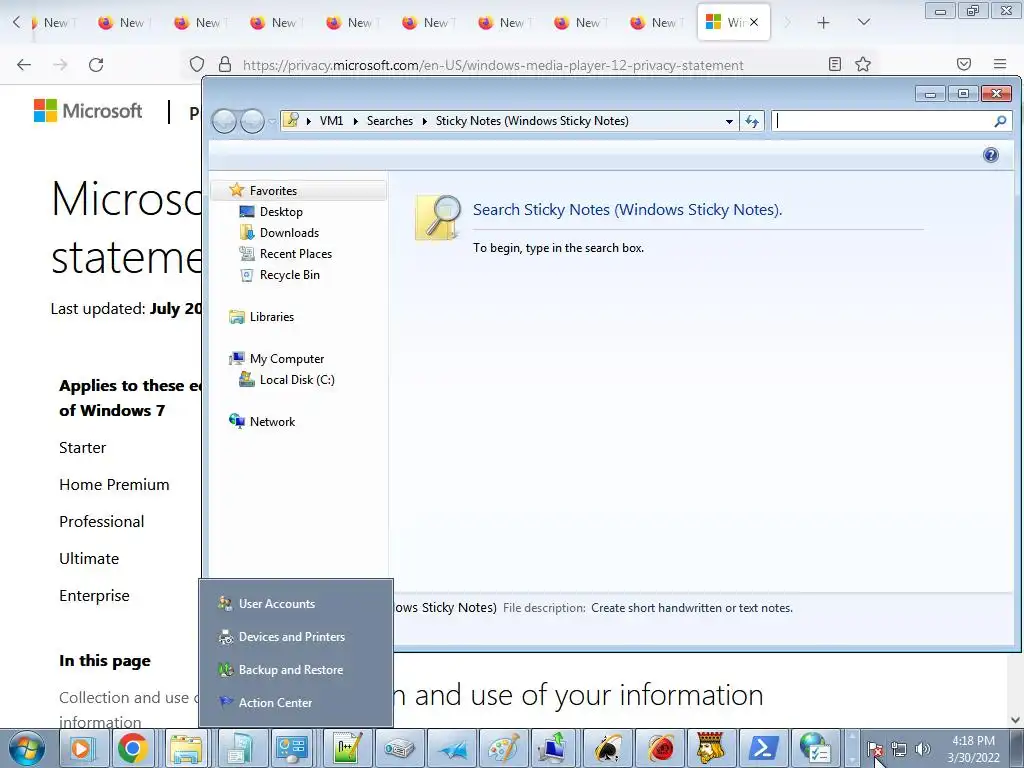Viewport: 1024px width, 768px height.
Task: Click the padlock site info icon
Action: click(225, 64)
